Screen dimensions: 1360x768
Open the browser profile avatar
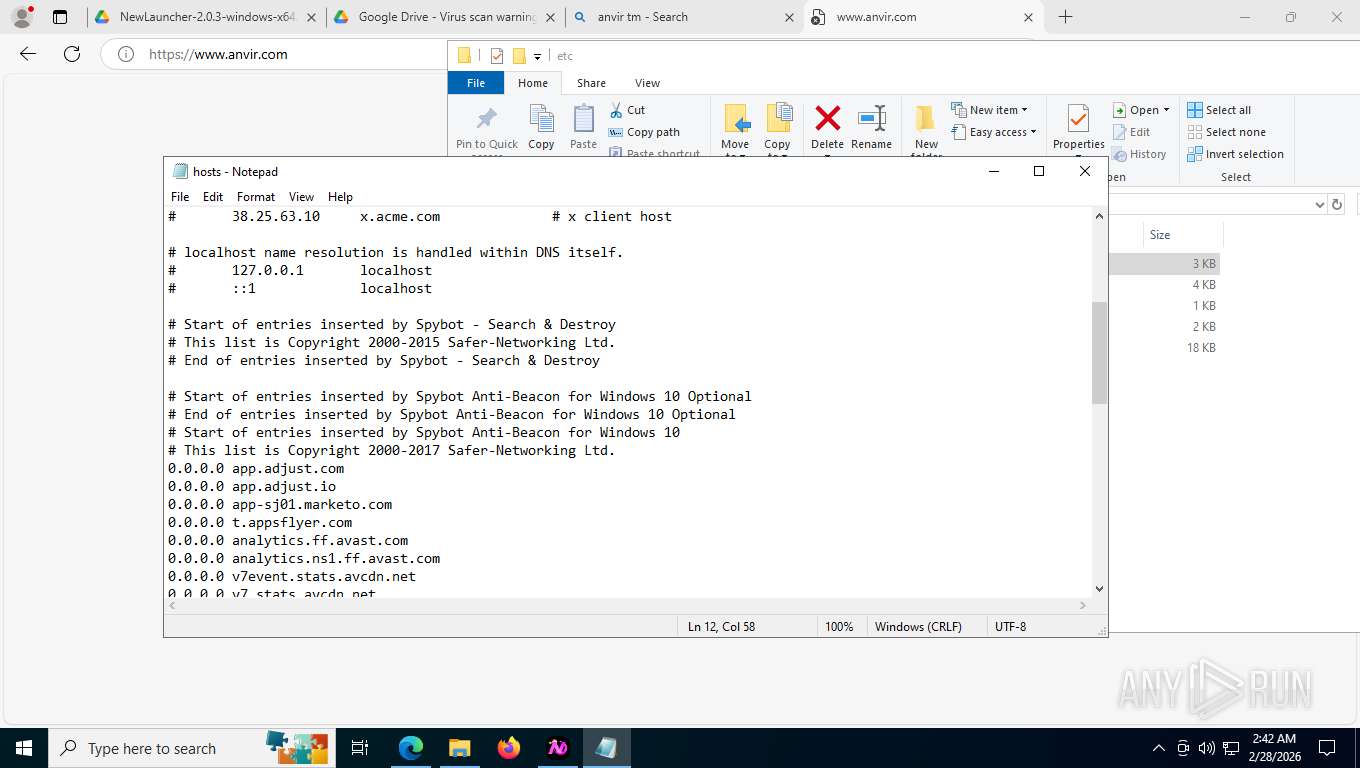[22, 17]
